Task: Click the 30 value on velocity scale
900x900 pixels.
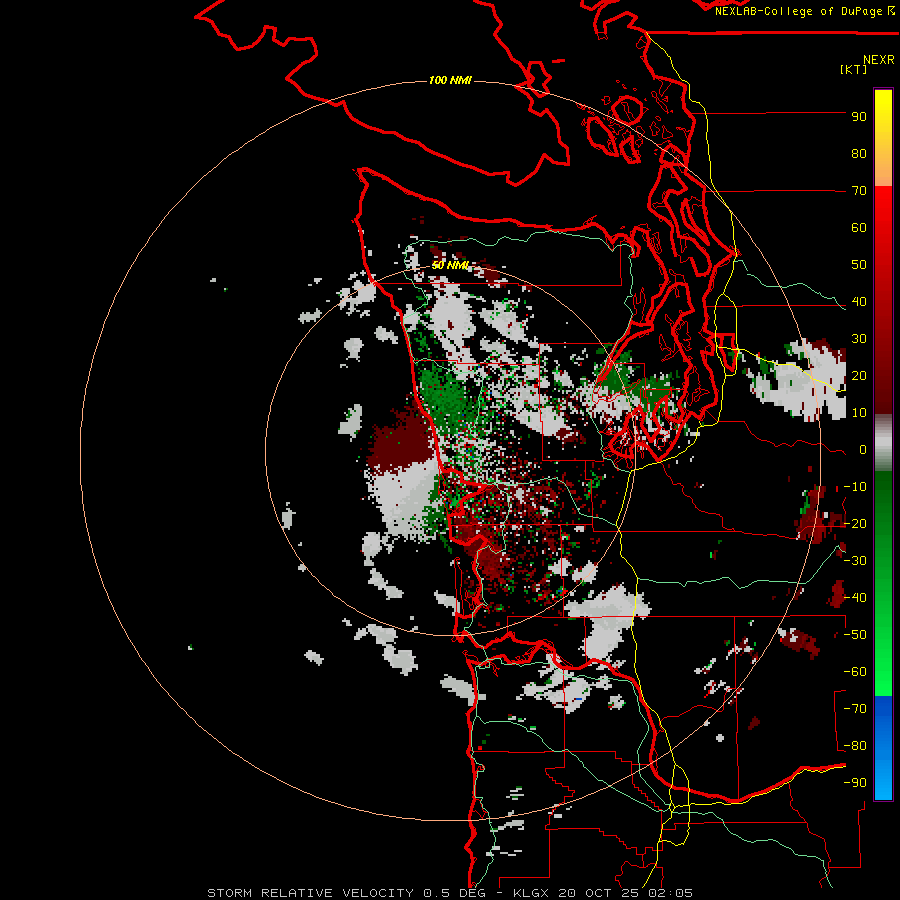Action: coord(859,339)
